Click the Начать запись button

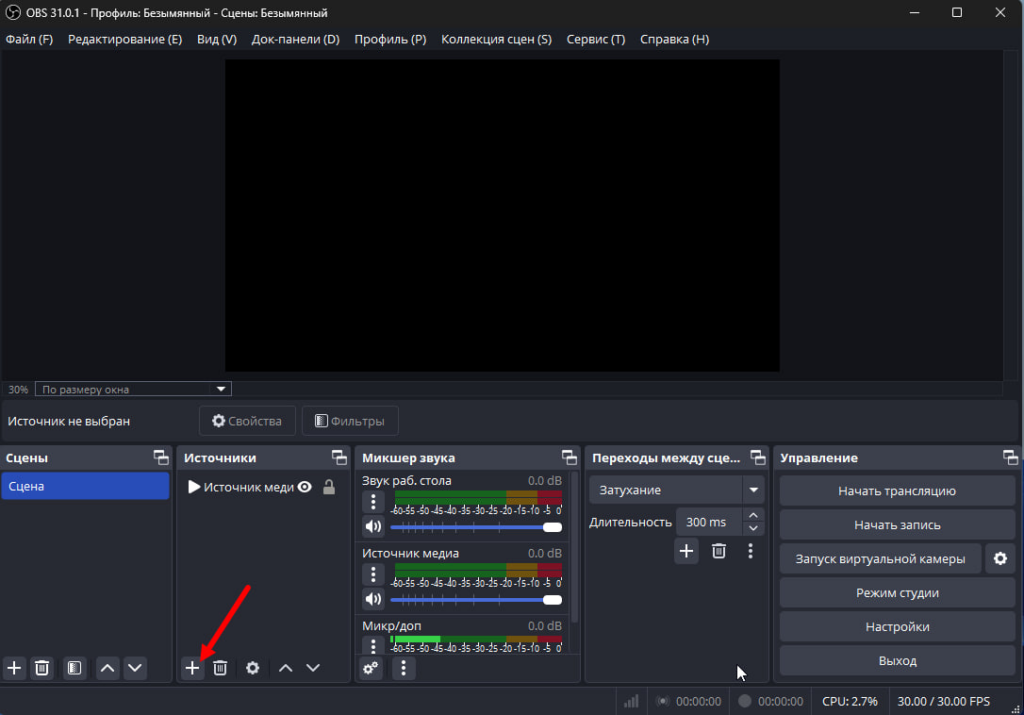[x=897, y=525]
